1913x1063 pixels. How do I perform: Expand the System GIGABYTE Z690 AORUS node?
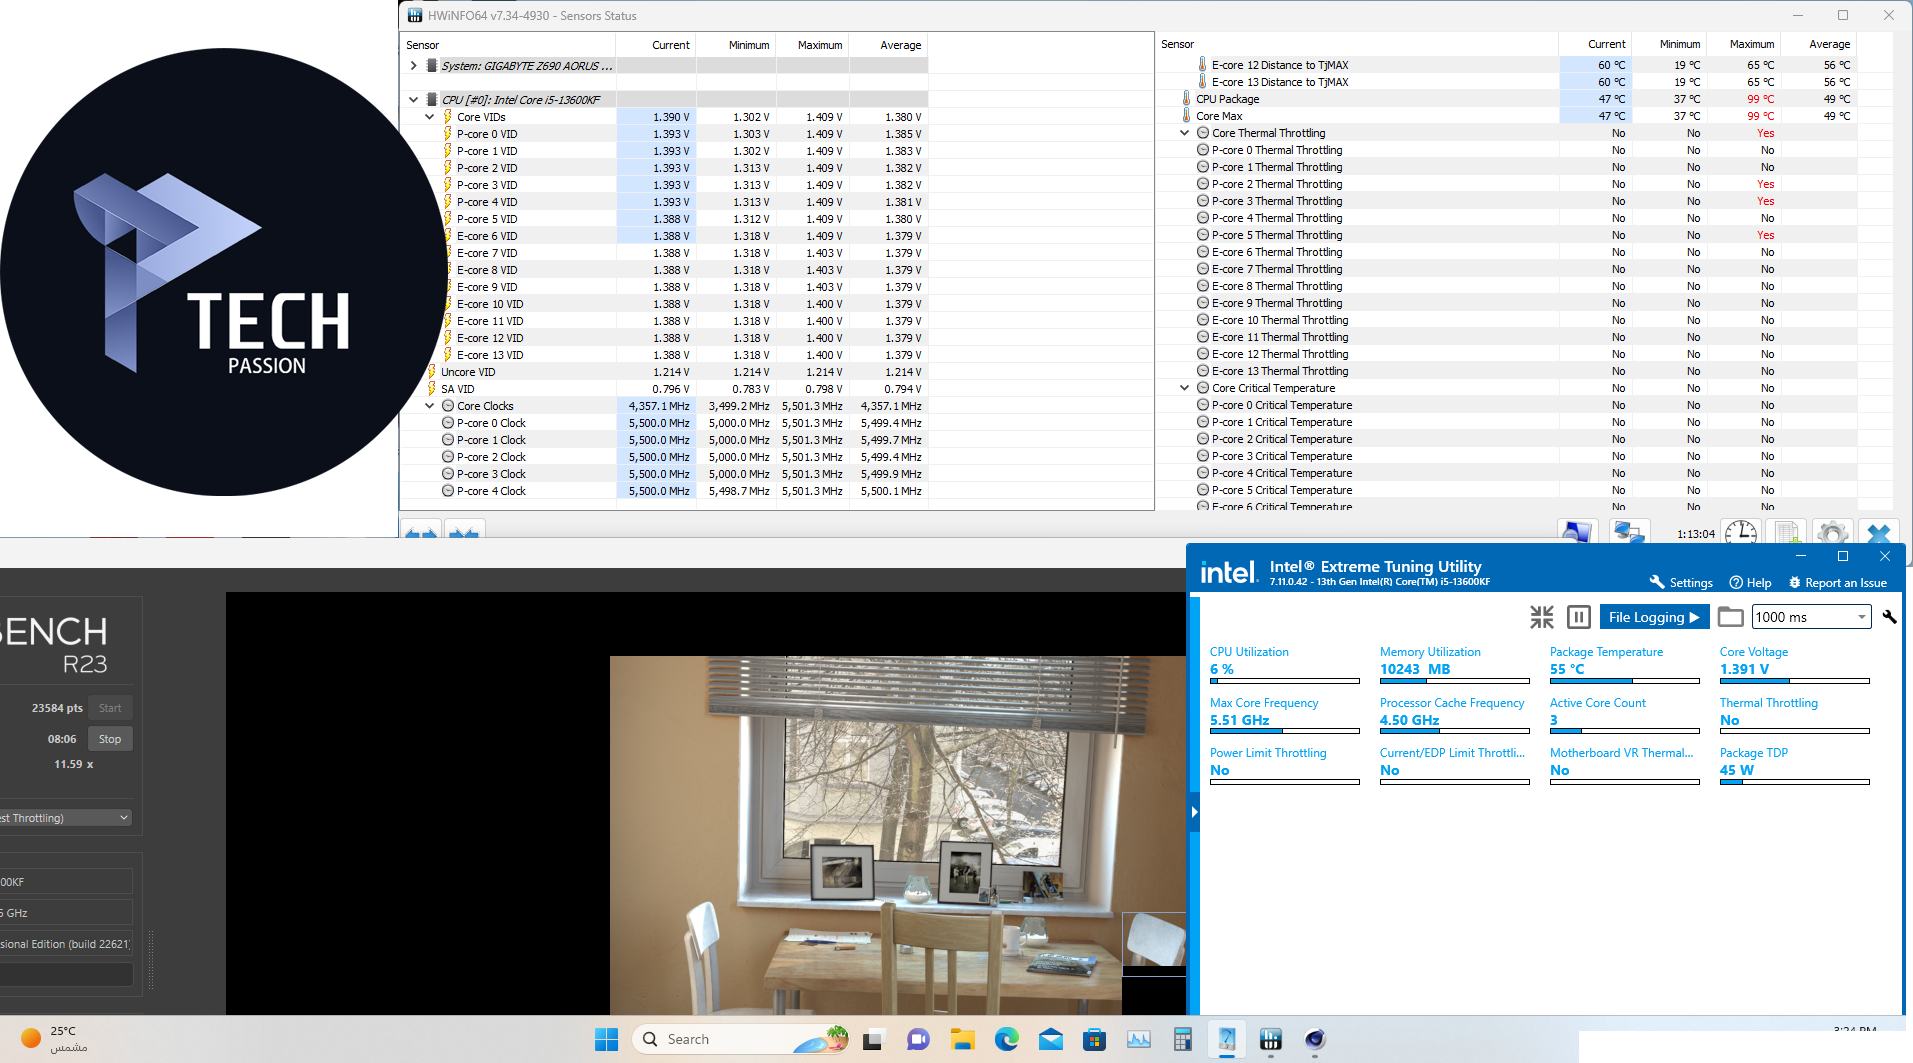click(414, 66)
